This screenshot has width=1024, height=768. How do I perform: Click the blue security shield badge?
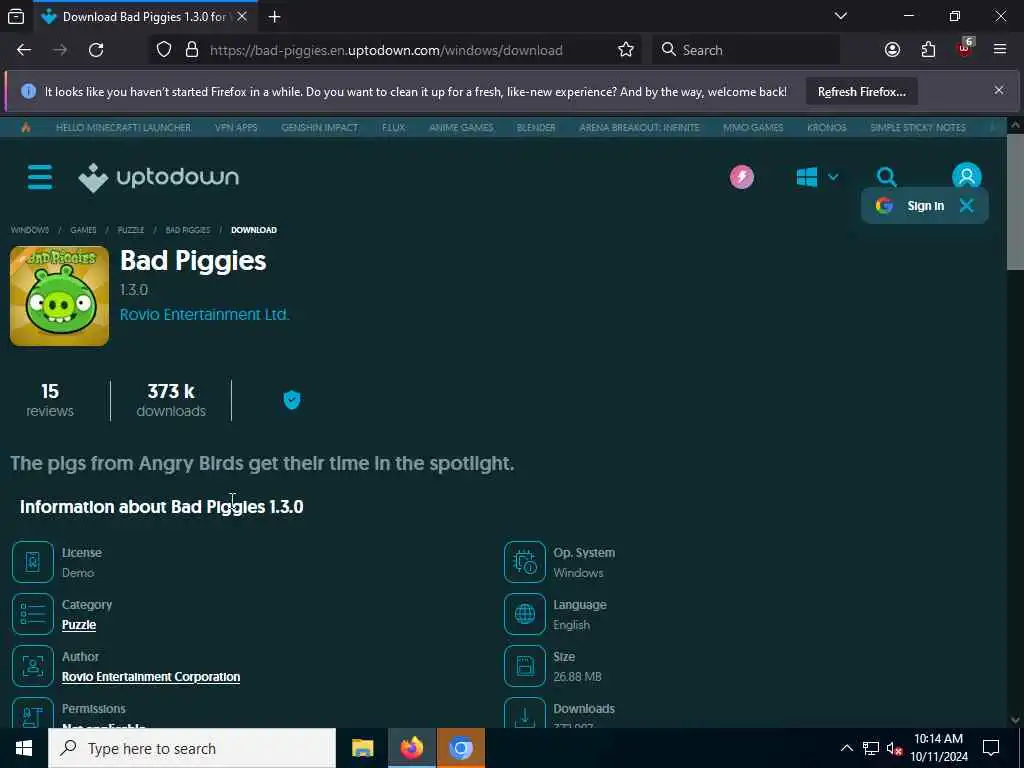click(292, 400)
